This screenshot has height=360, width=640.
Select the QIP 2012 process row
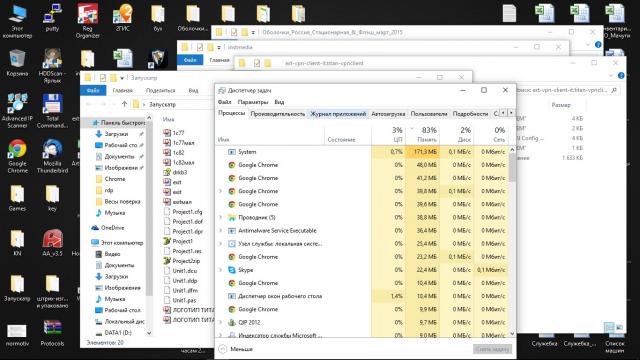362,322
